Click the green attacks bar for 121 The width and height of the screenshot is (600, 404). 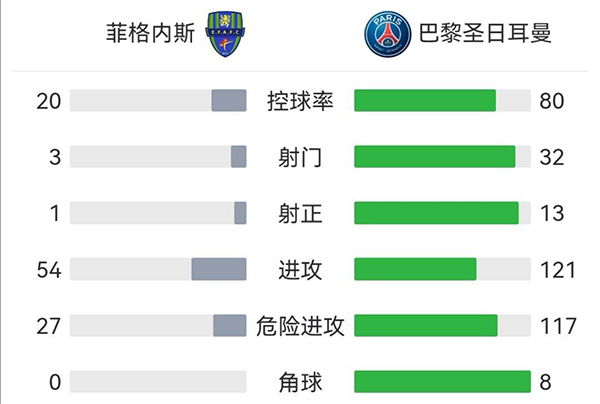[x=415, y=269]
